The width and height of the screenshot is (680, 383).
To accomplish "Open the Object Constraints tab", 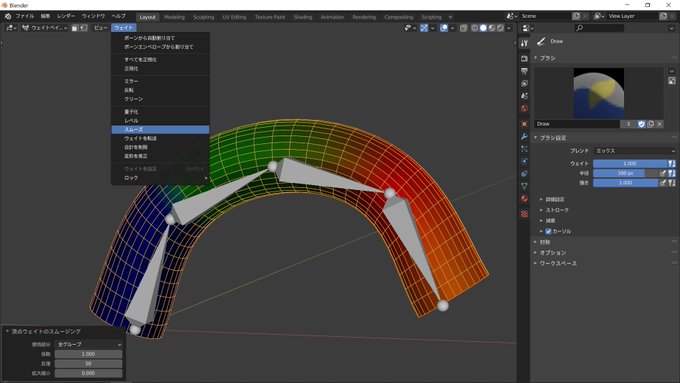I will click(524, 173).
